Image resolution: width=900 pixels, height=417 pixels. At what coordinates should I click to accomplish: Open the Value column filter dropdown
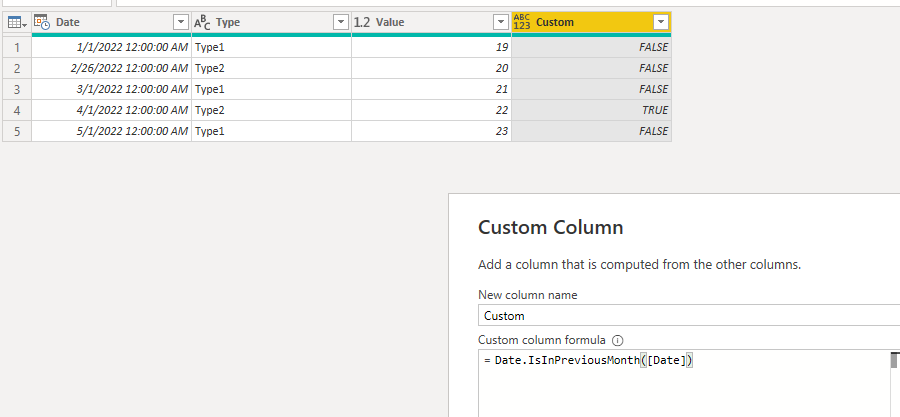(500, 22)
